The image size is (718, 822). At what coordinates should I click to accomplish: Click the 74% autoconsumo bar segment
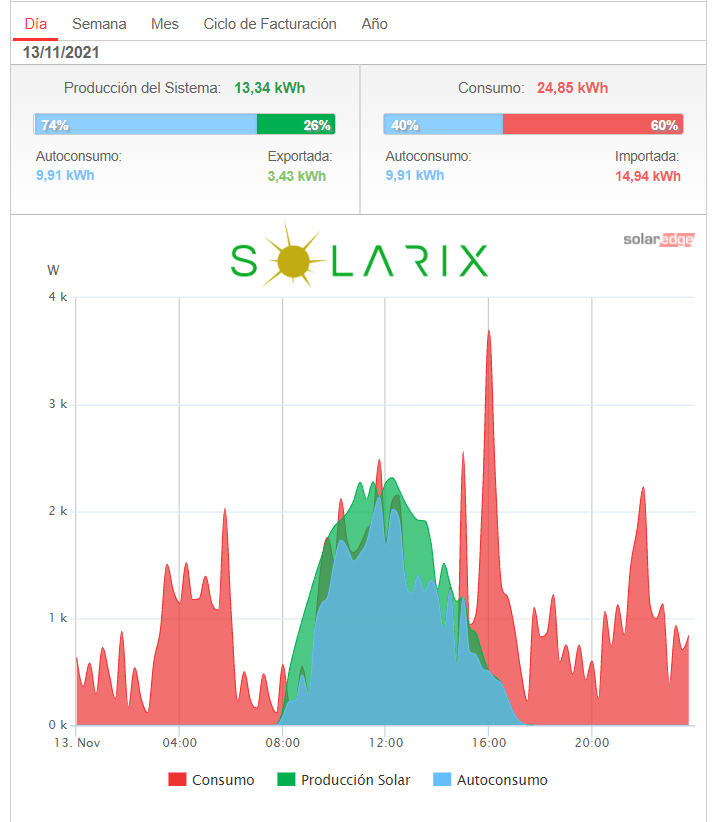tap(146, 125)
